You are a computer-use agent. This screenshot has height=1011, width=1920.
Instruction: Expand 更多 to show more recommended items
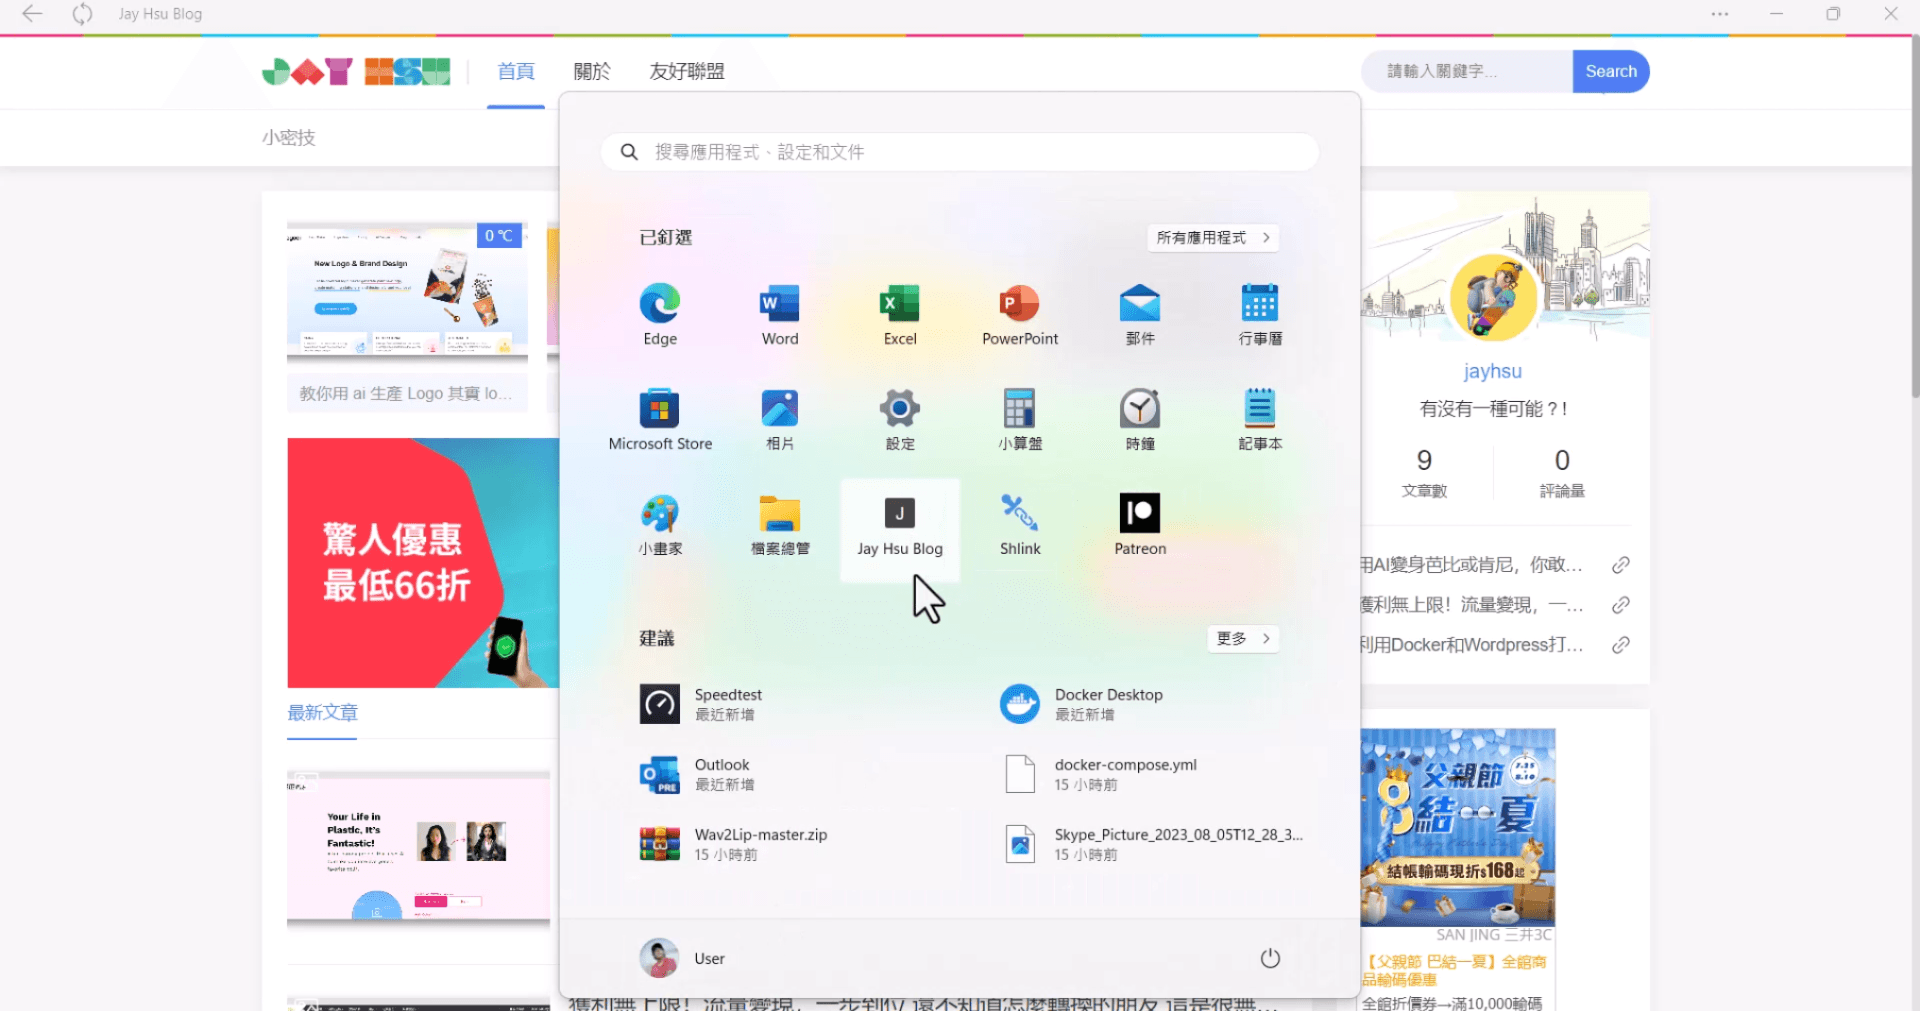coord(1242,639)
